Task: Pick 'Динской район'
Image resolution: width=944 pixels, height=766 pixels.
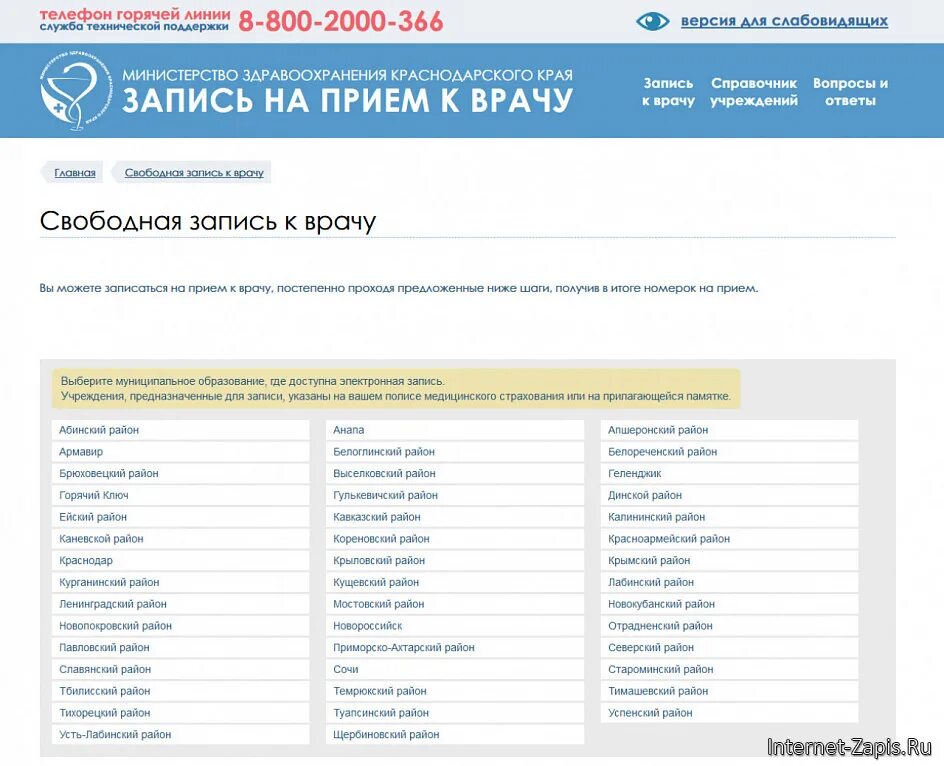Action: point(730,495)
